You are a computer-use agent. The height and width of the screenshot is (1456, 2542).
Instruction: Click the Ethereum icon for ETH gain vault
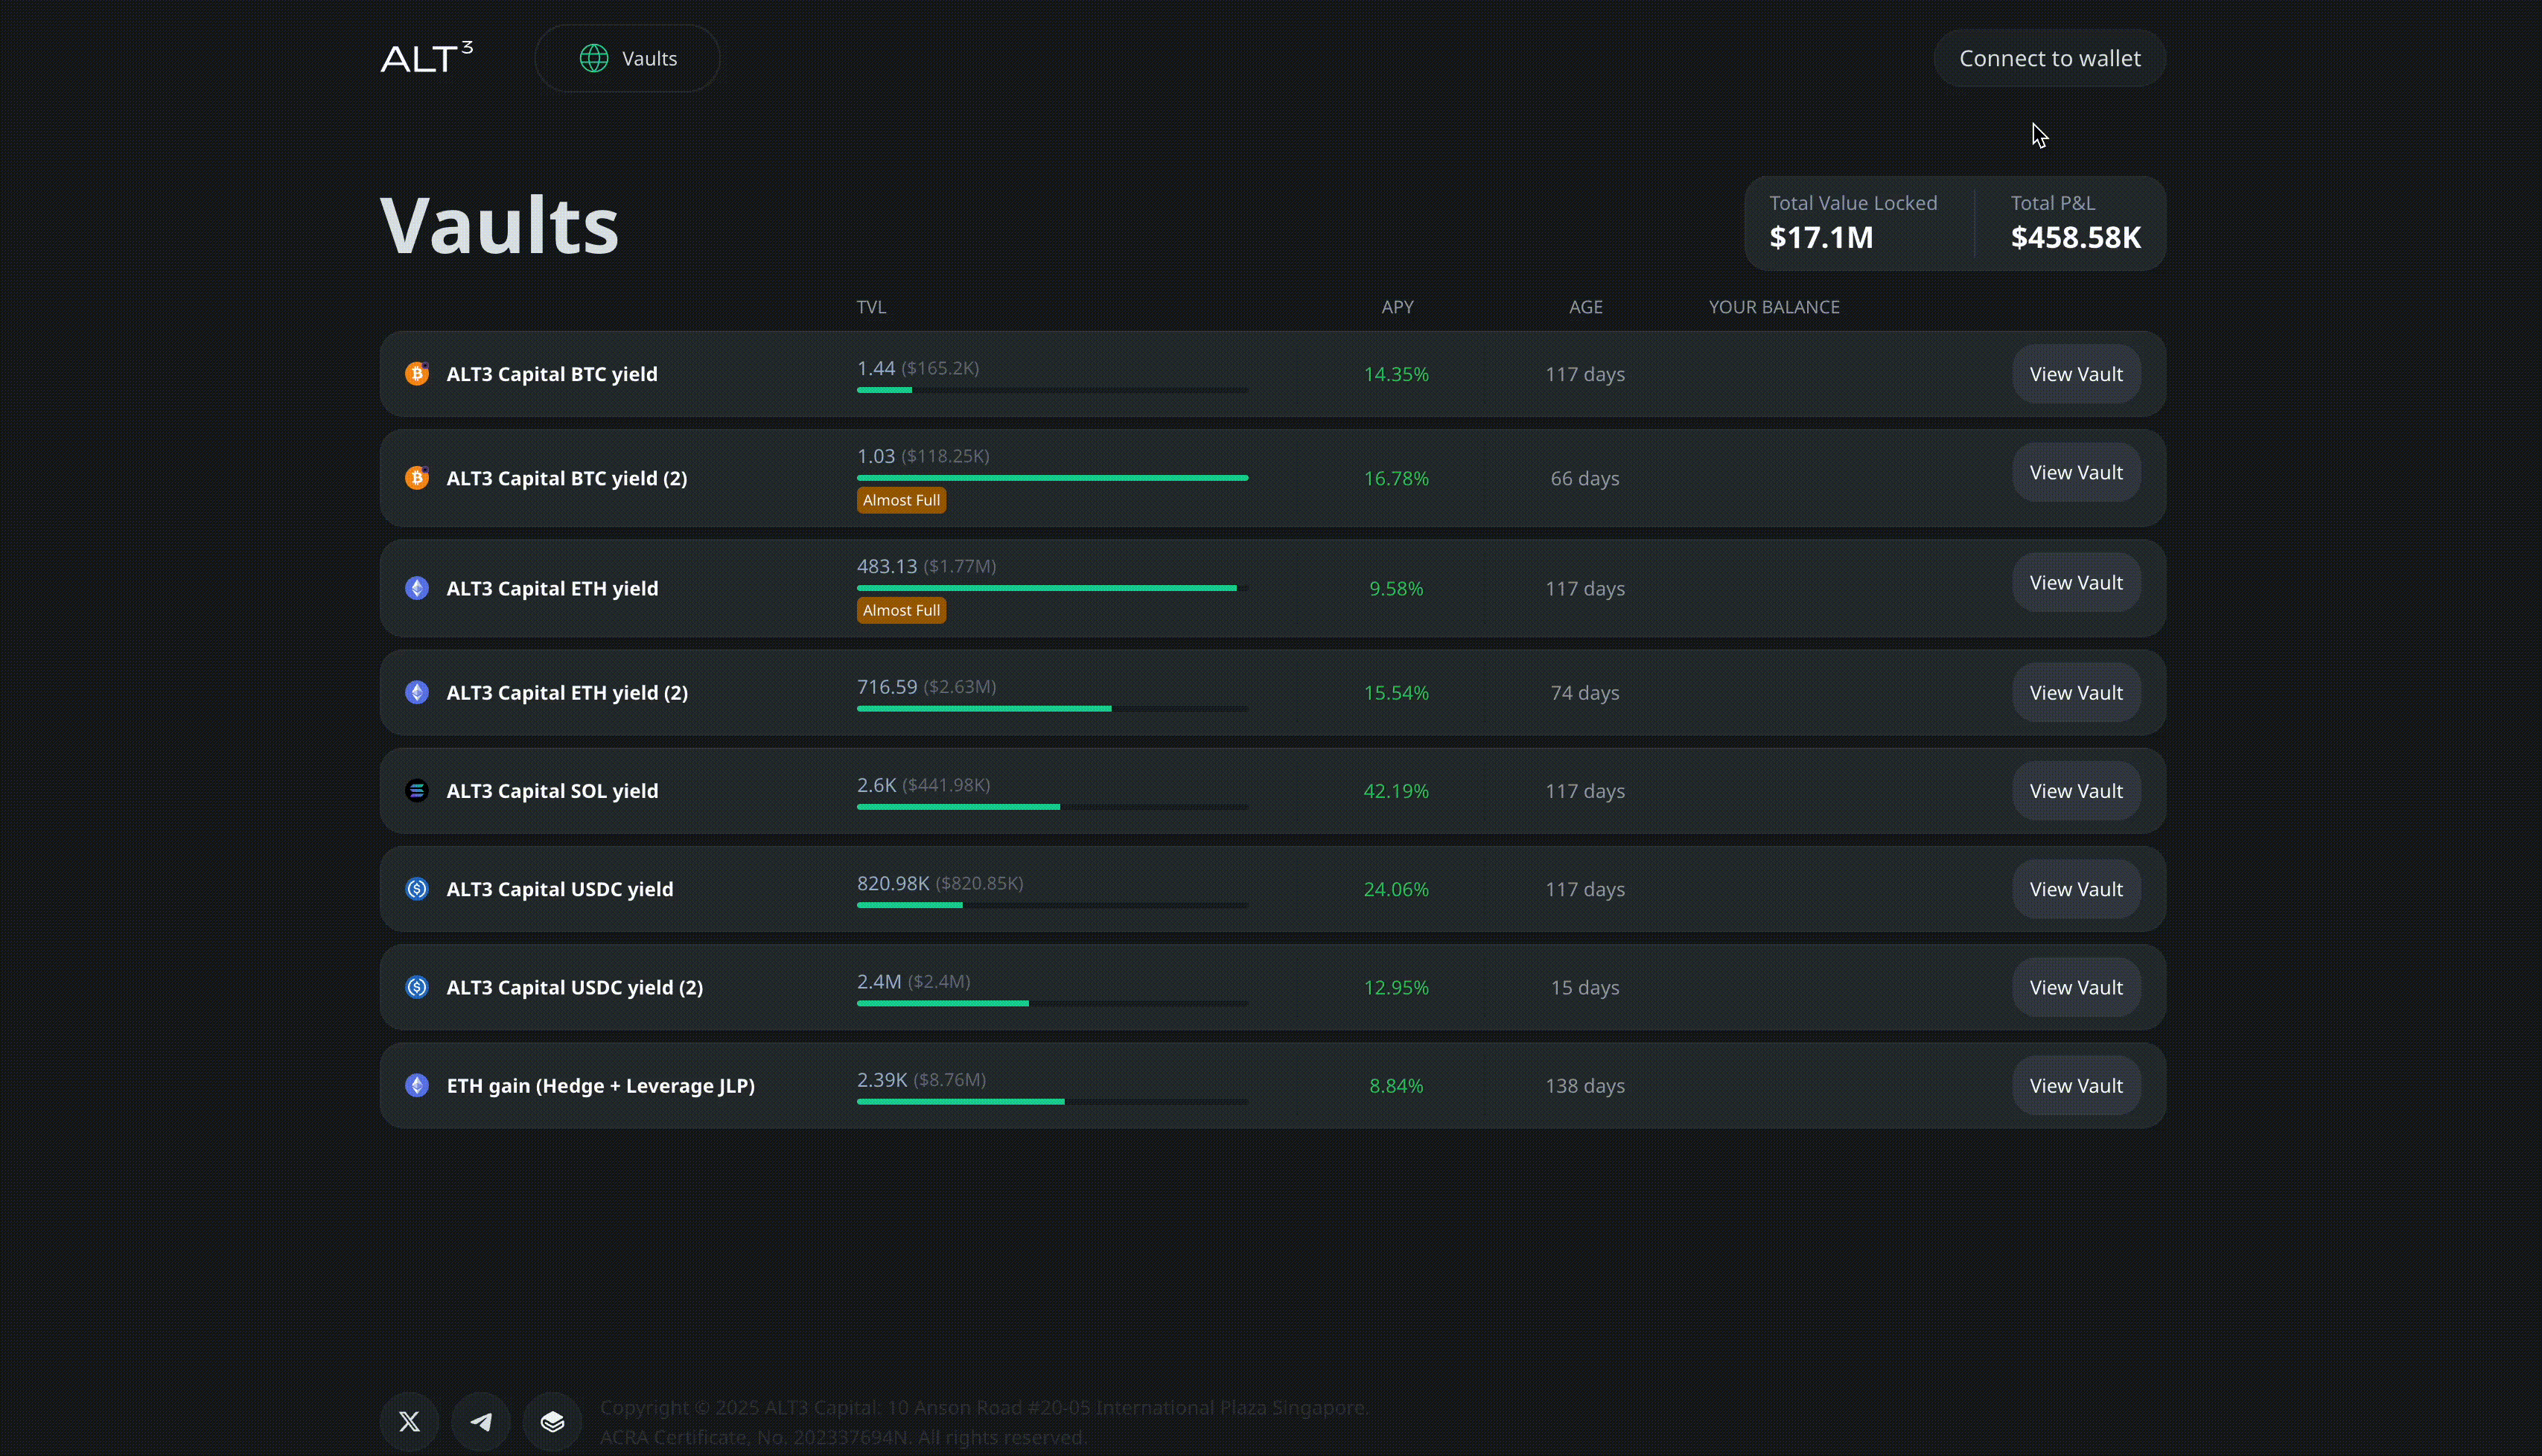click(x=417, y=1085)
